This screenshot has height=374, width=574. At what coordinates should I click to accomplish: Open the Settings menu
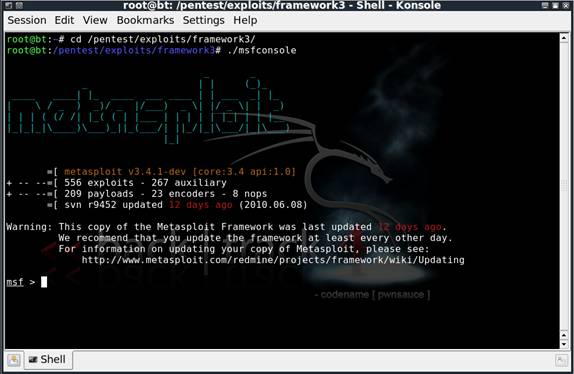203,20
